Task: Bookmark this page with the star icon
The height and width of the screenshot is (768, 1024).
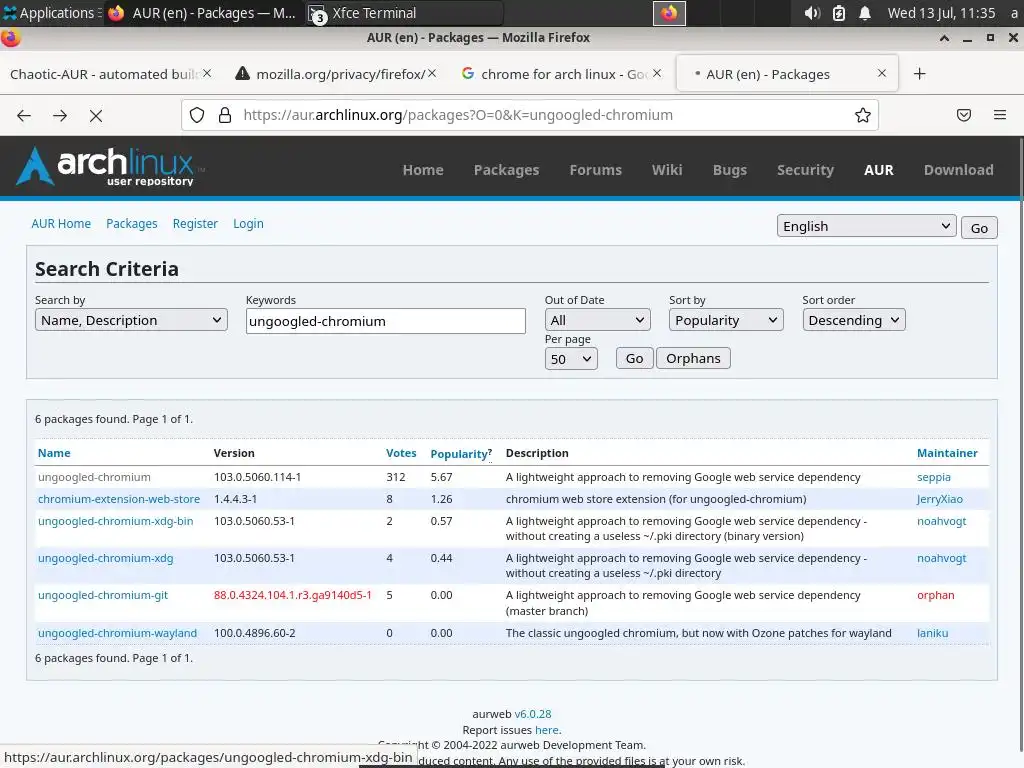Action: click(x=863, y=116)
